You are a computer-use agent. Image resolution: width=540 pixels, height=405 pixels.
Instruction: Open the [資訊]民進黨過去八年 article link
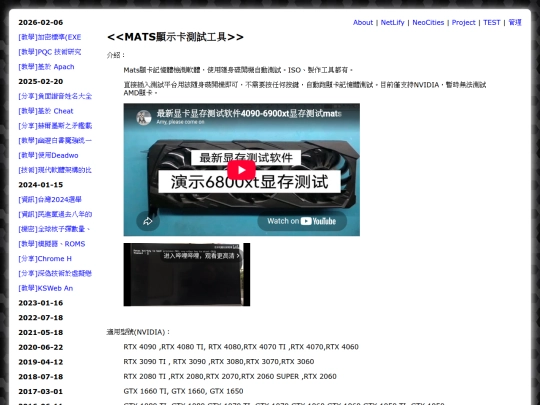click(55, 215)
